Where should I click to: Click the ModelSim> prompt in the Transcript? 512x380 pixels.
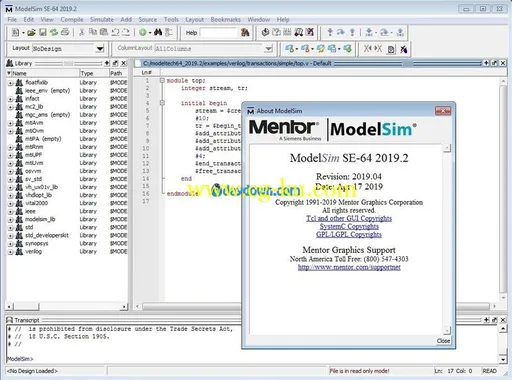pyautogui.click(x=20, y=359)
